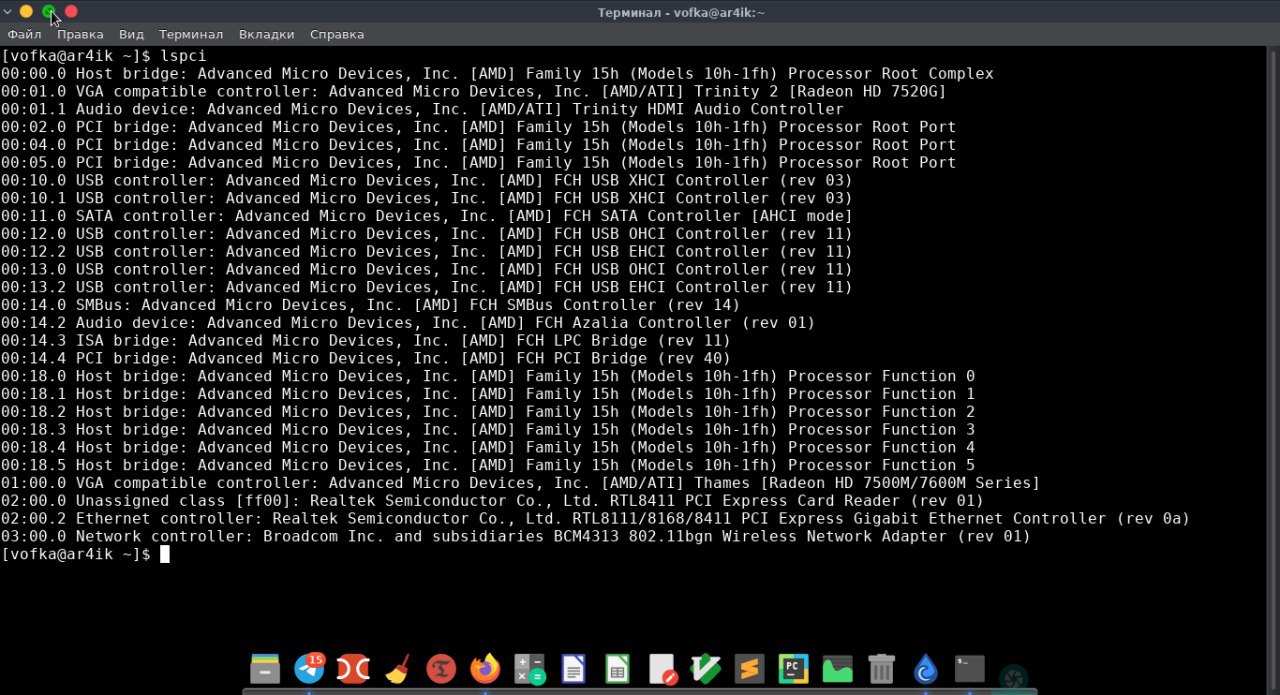Click 'Processor Function 5' text
The image size is (1280, 695).
point(881,465)
